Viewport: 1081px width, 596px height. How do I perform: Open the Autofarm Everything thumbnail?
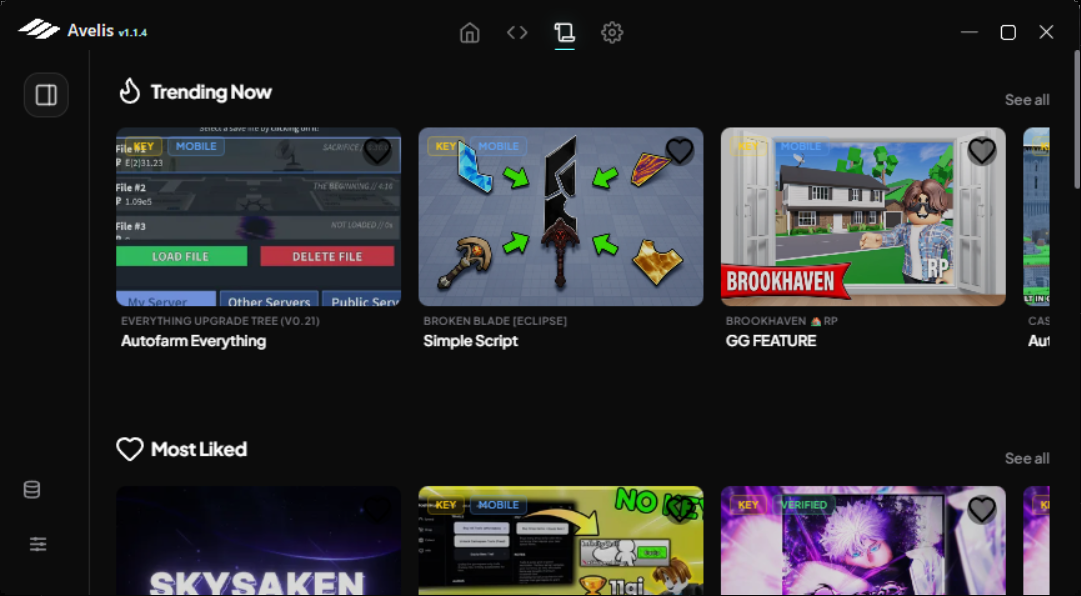click(259, 216)
